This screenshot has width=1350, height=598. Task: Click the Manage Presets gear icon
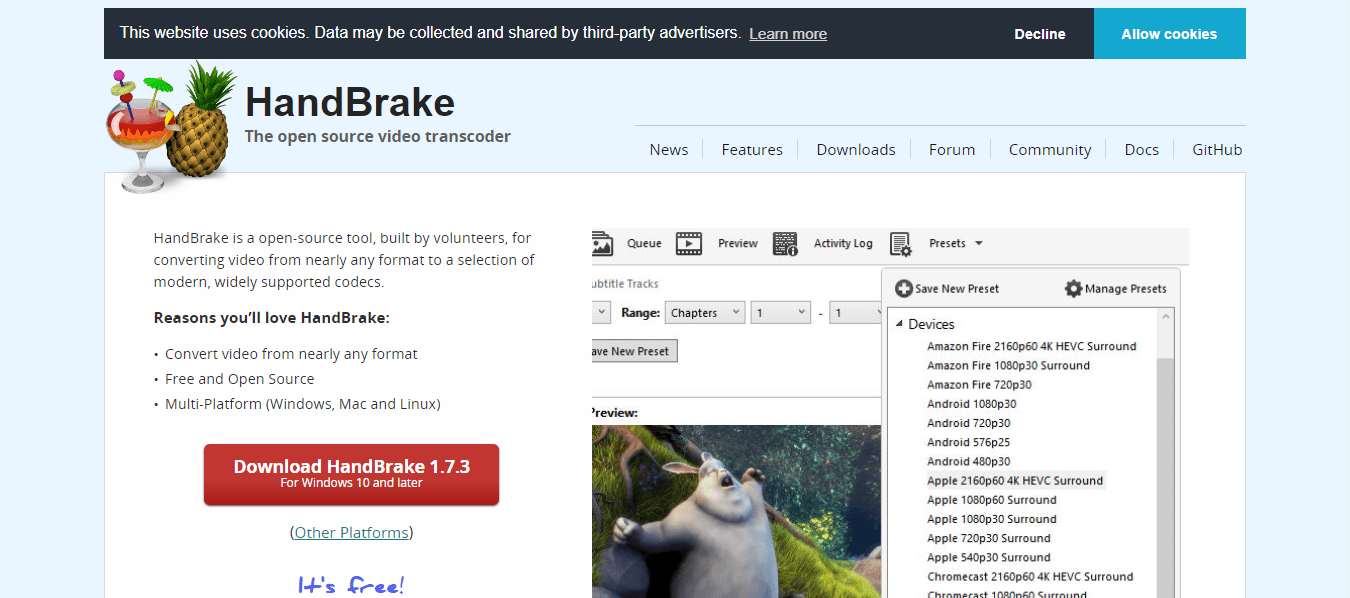1073,288
